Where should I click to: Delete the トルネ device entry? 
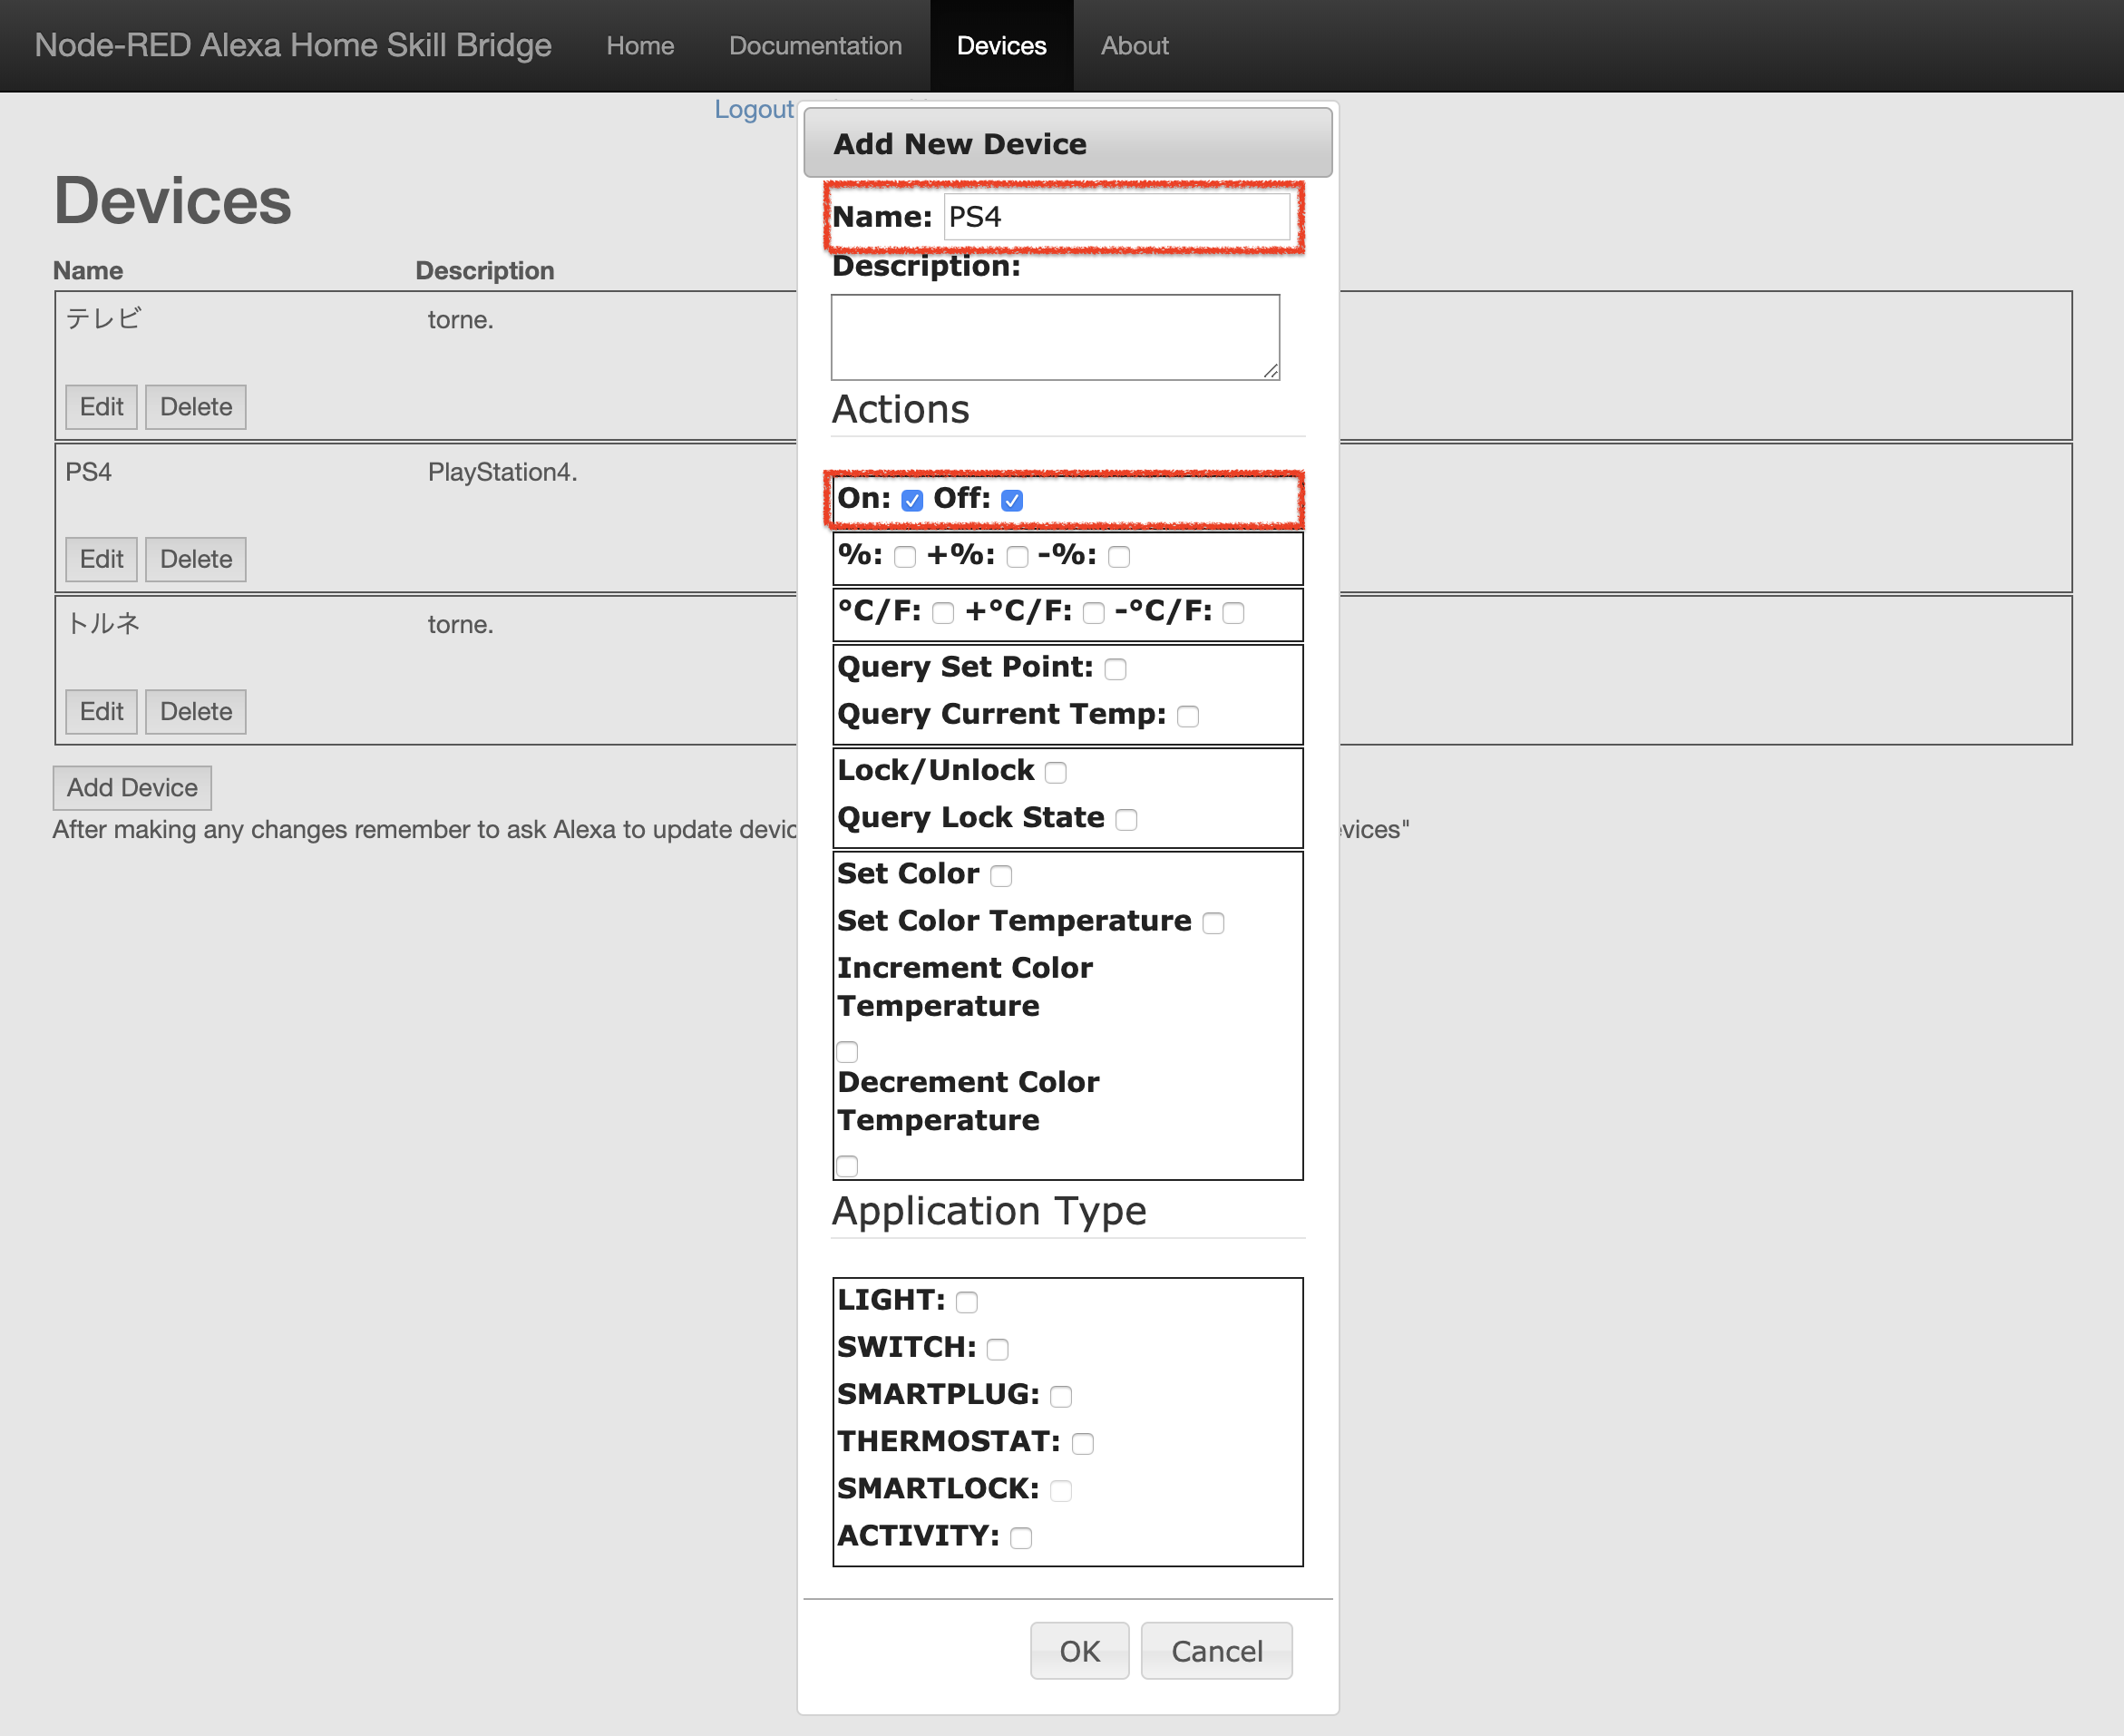click(196, 712)
